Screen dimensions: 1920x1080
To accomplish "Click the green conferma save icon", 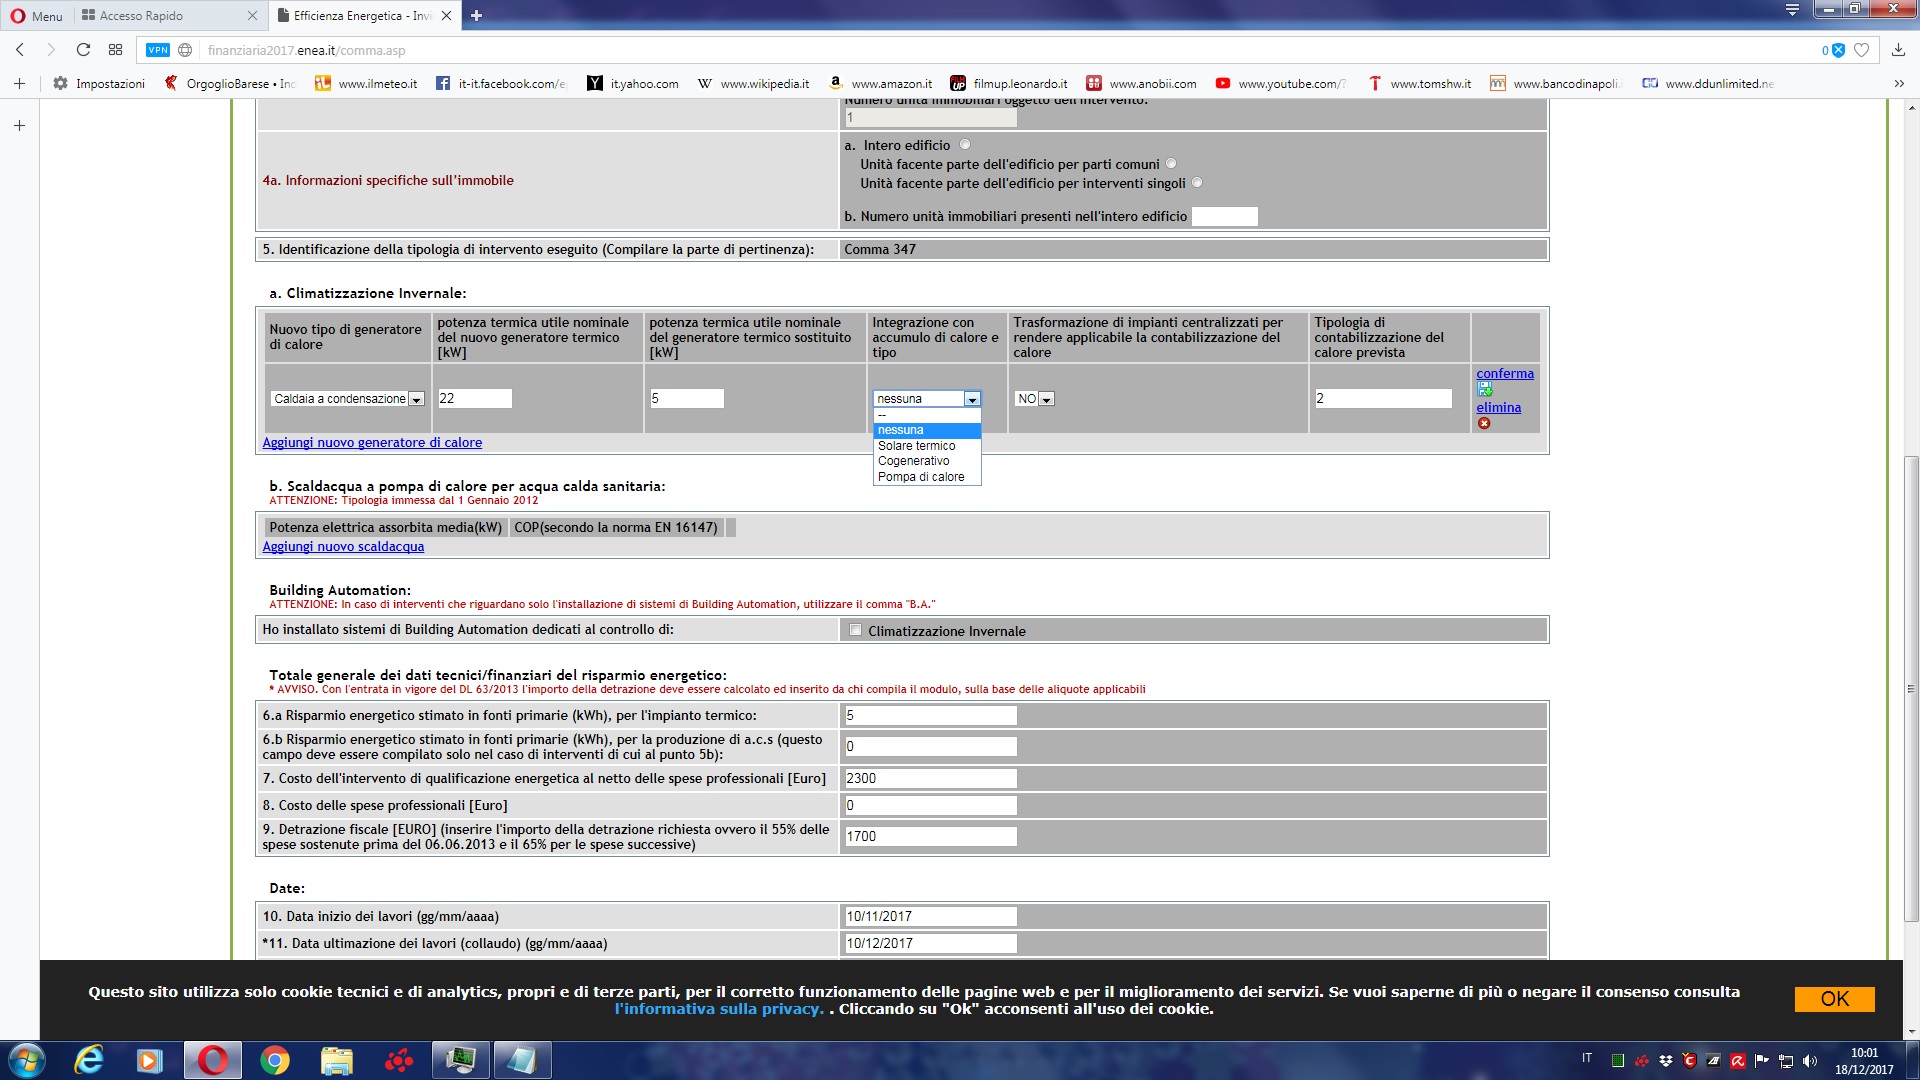I will [x=1484, y=389].
